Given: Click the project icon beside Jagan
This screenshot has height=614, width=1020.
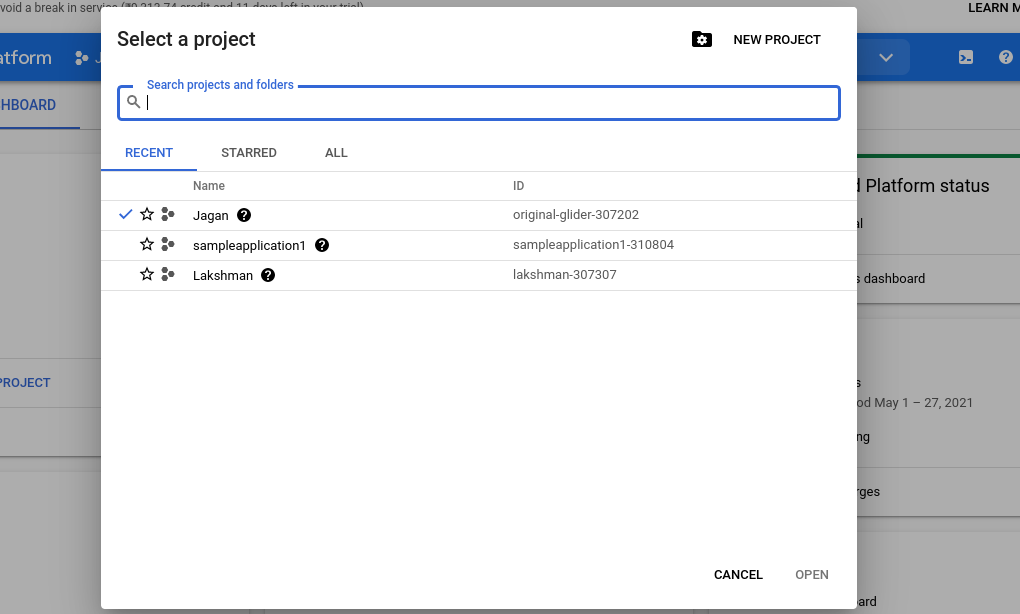Looking at the screenshot, I should click(168, 214).
